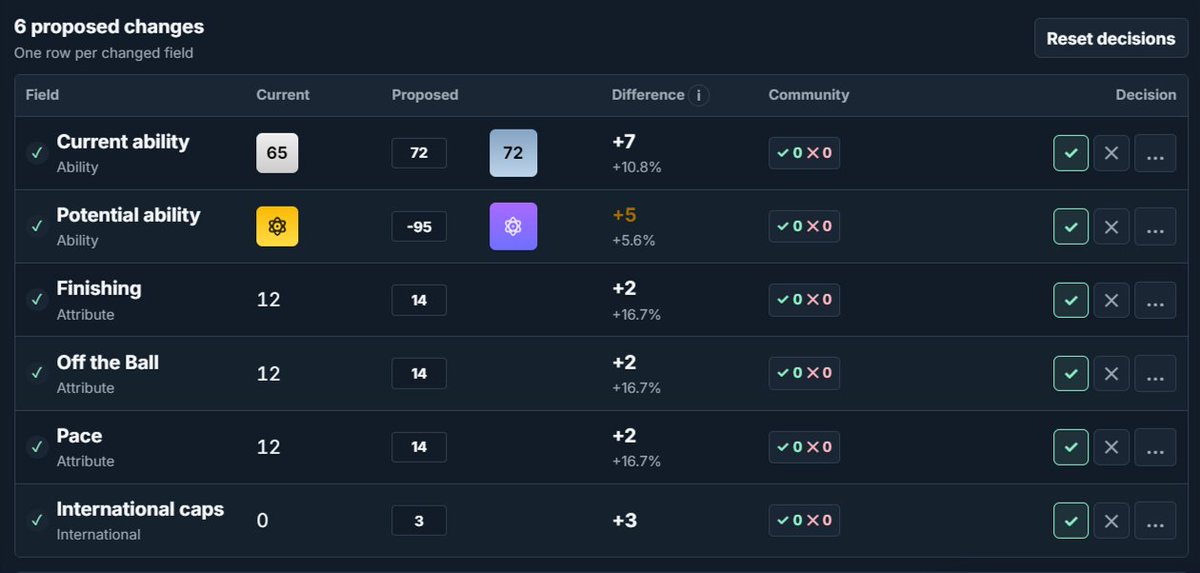Reject the Pace change
This screenshot has height=573, width=1200.
[1111, 447]
